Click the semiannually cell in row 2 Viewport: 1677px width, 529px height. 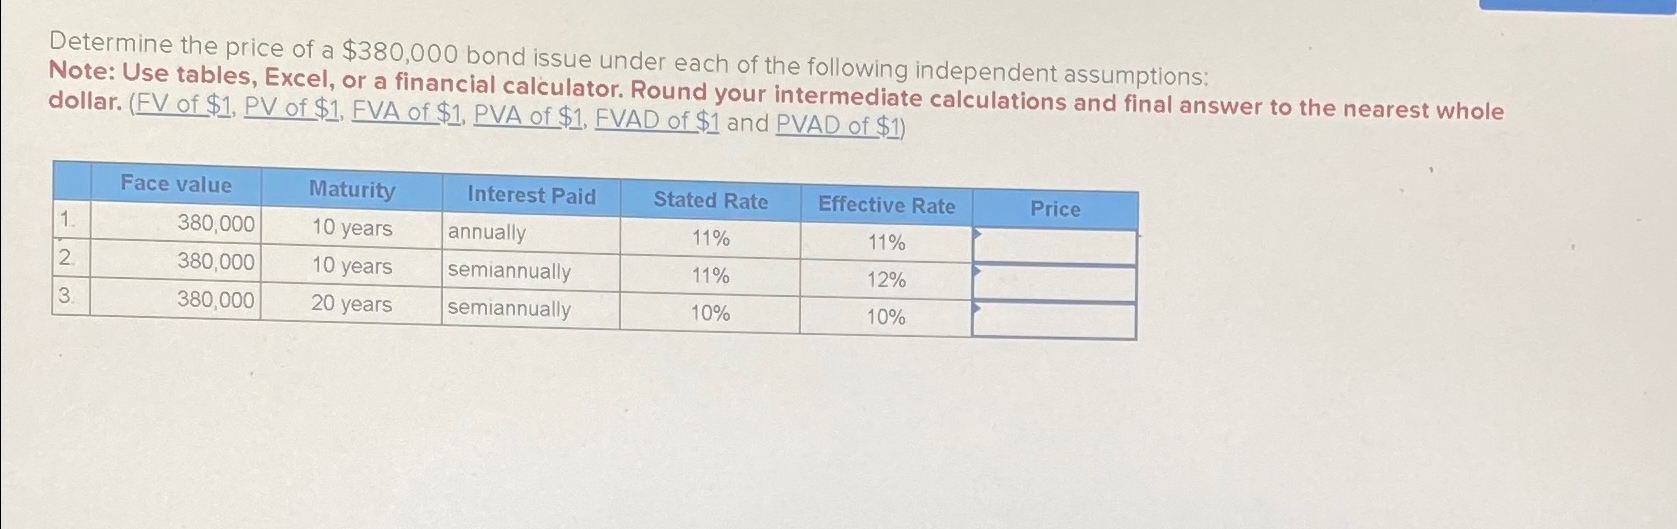(531, 271)
